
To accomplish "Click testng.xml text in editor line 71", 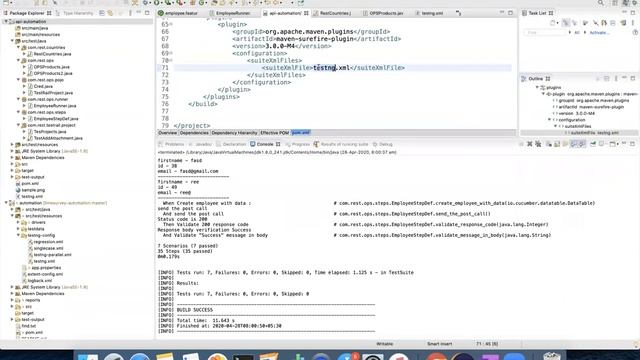I will (331, 68).
